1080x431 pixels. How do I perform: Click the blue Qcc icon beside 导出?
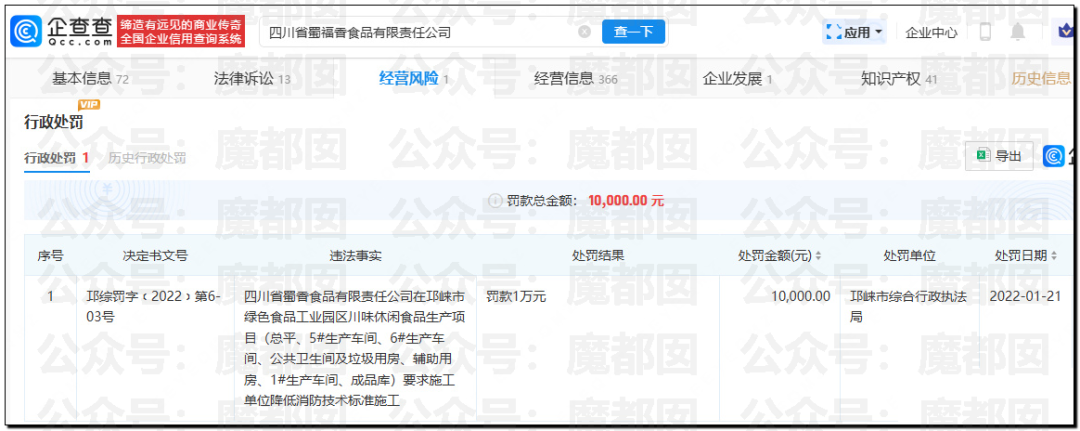point(1054,156)
